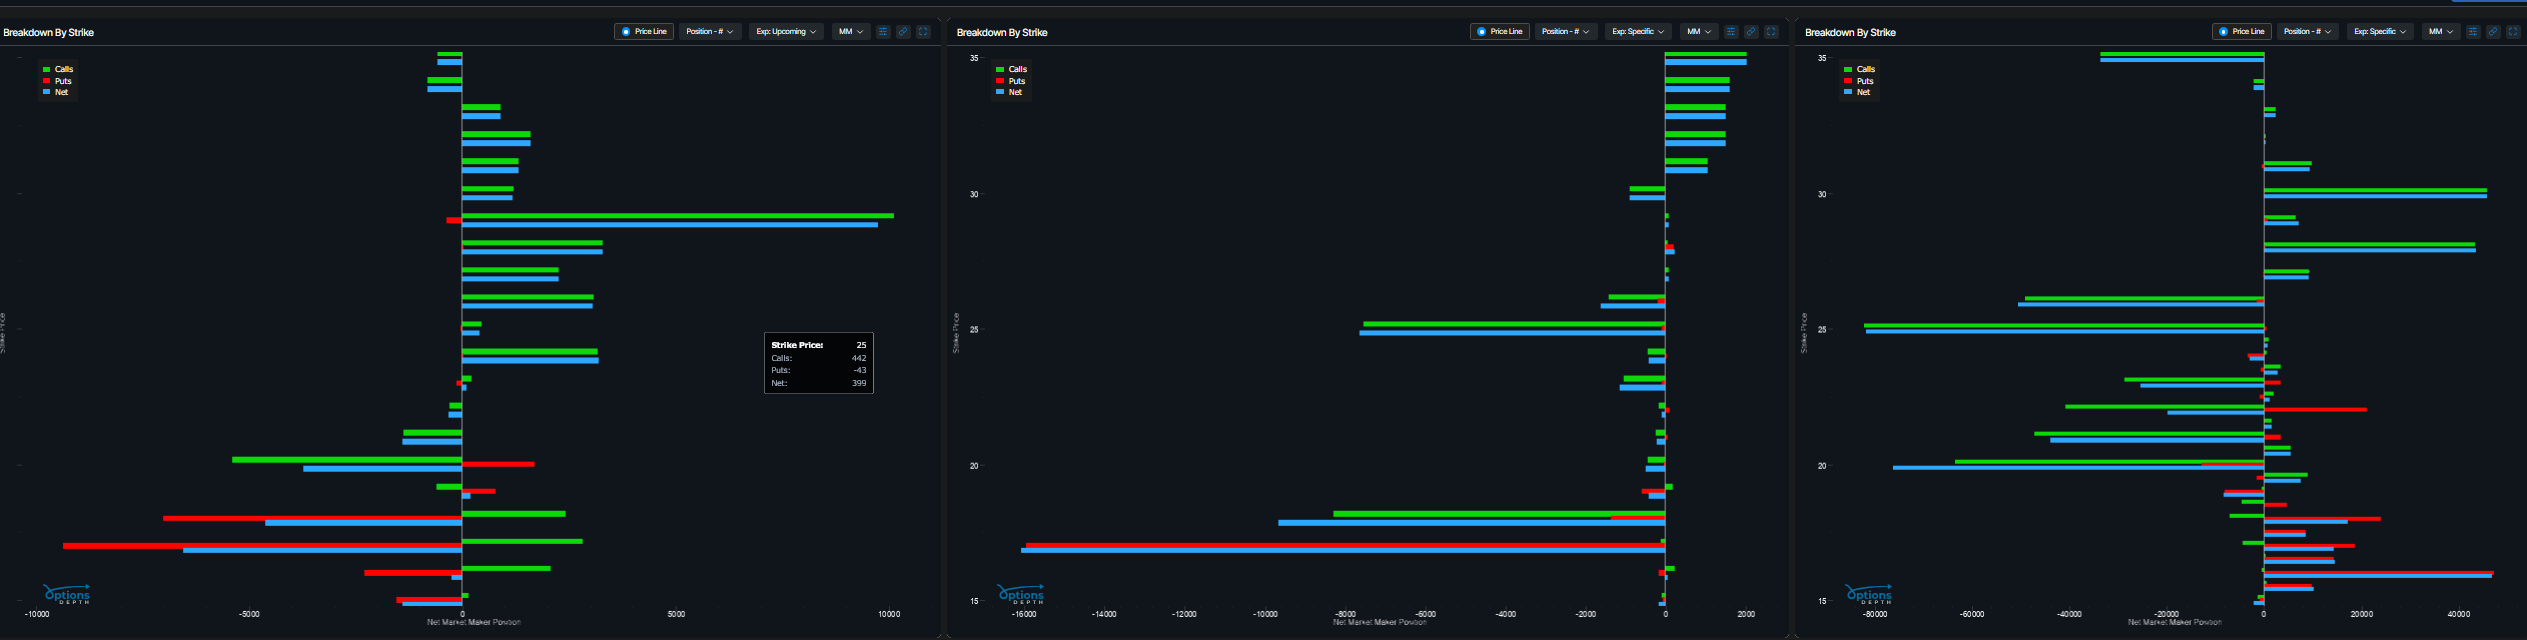Click Breakdown By Strike title of right chart
The image size is (2527, 640).
pos(1850,33)
